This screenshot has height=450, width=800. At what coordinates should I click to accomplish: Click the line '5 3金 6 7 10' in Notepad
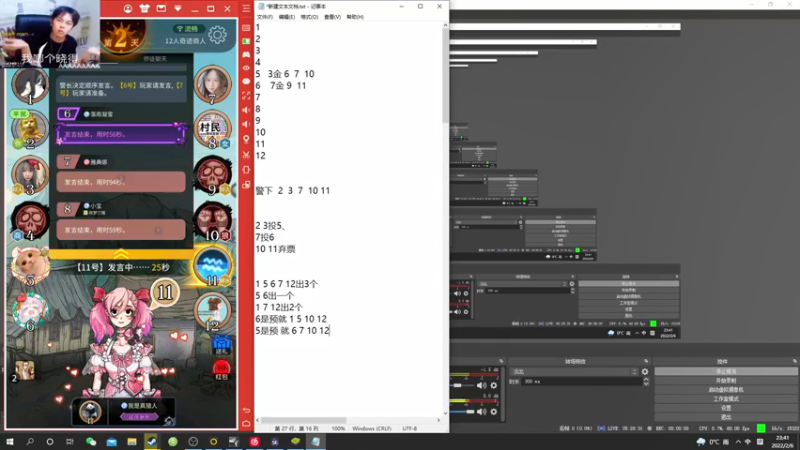[x=285, y=74]
